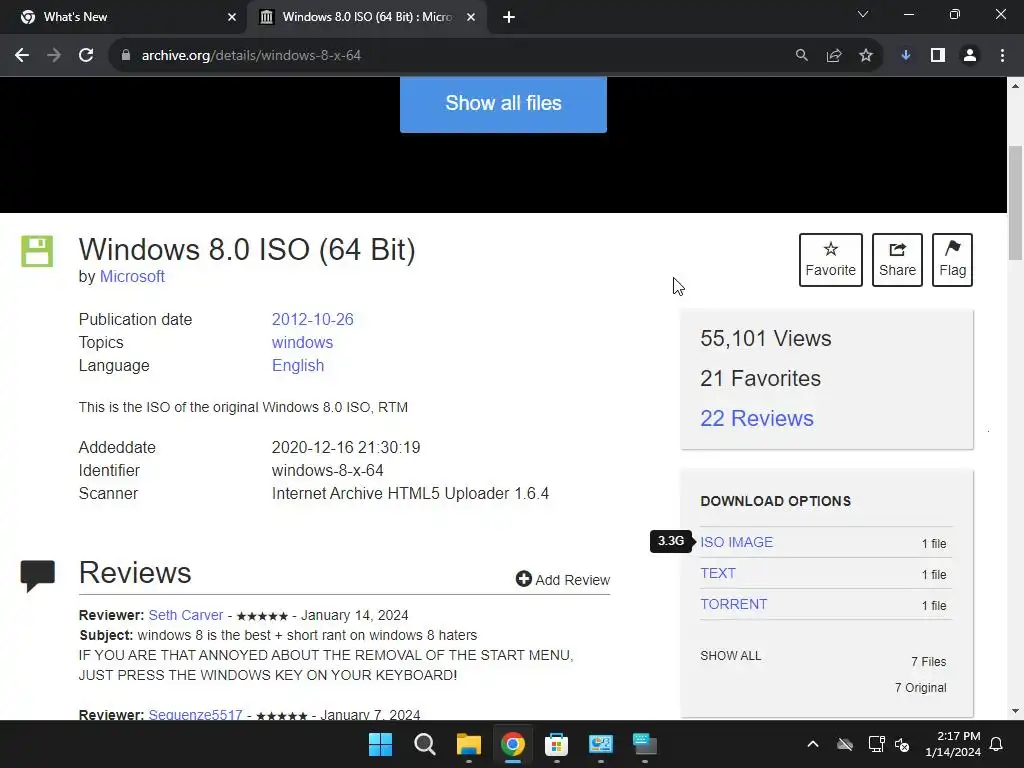Click the 55,101 Views text
This screenshot has width=1024, height=768.
765,338
